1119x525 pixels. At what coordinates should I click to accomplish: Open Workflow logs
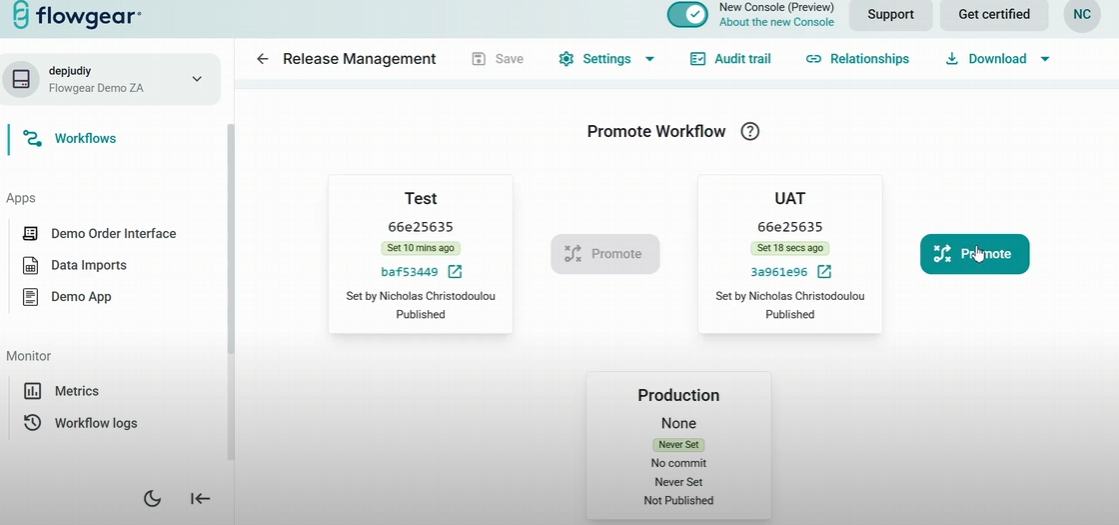tap(96, 423)
